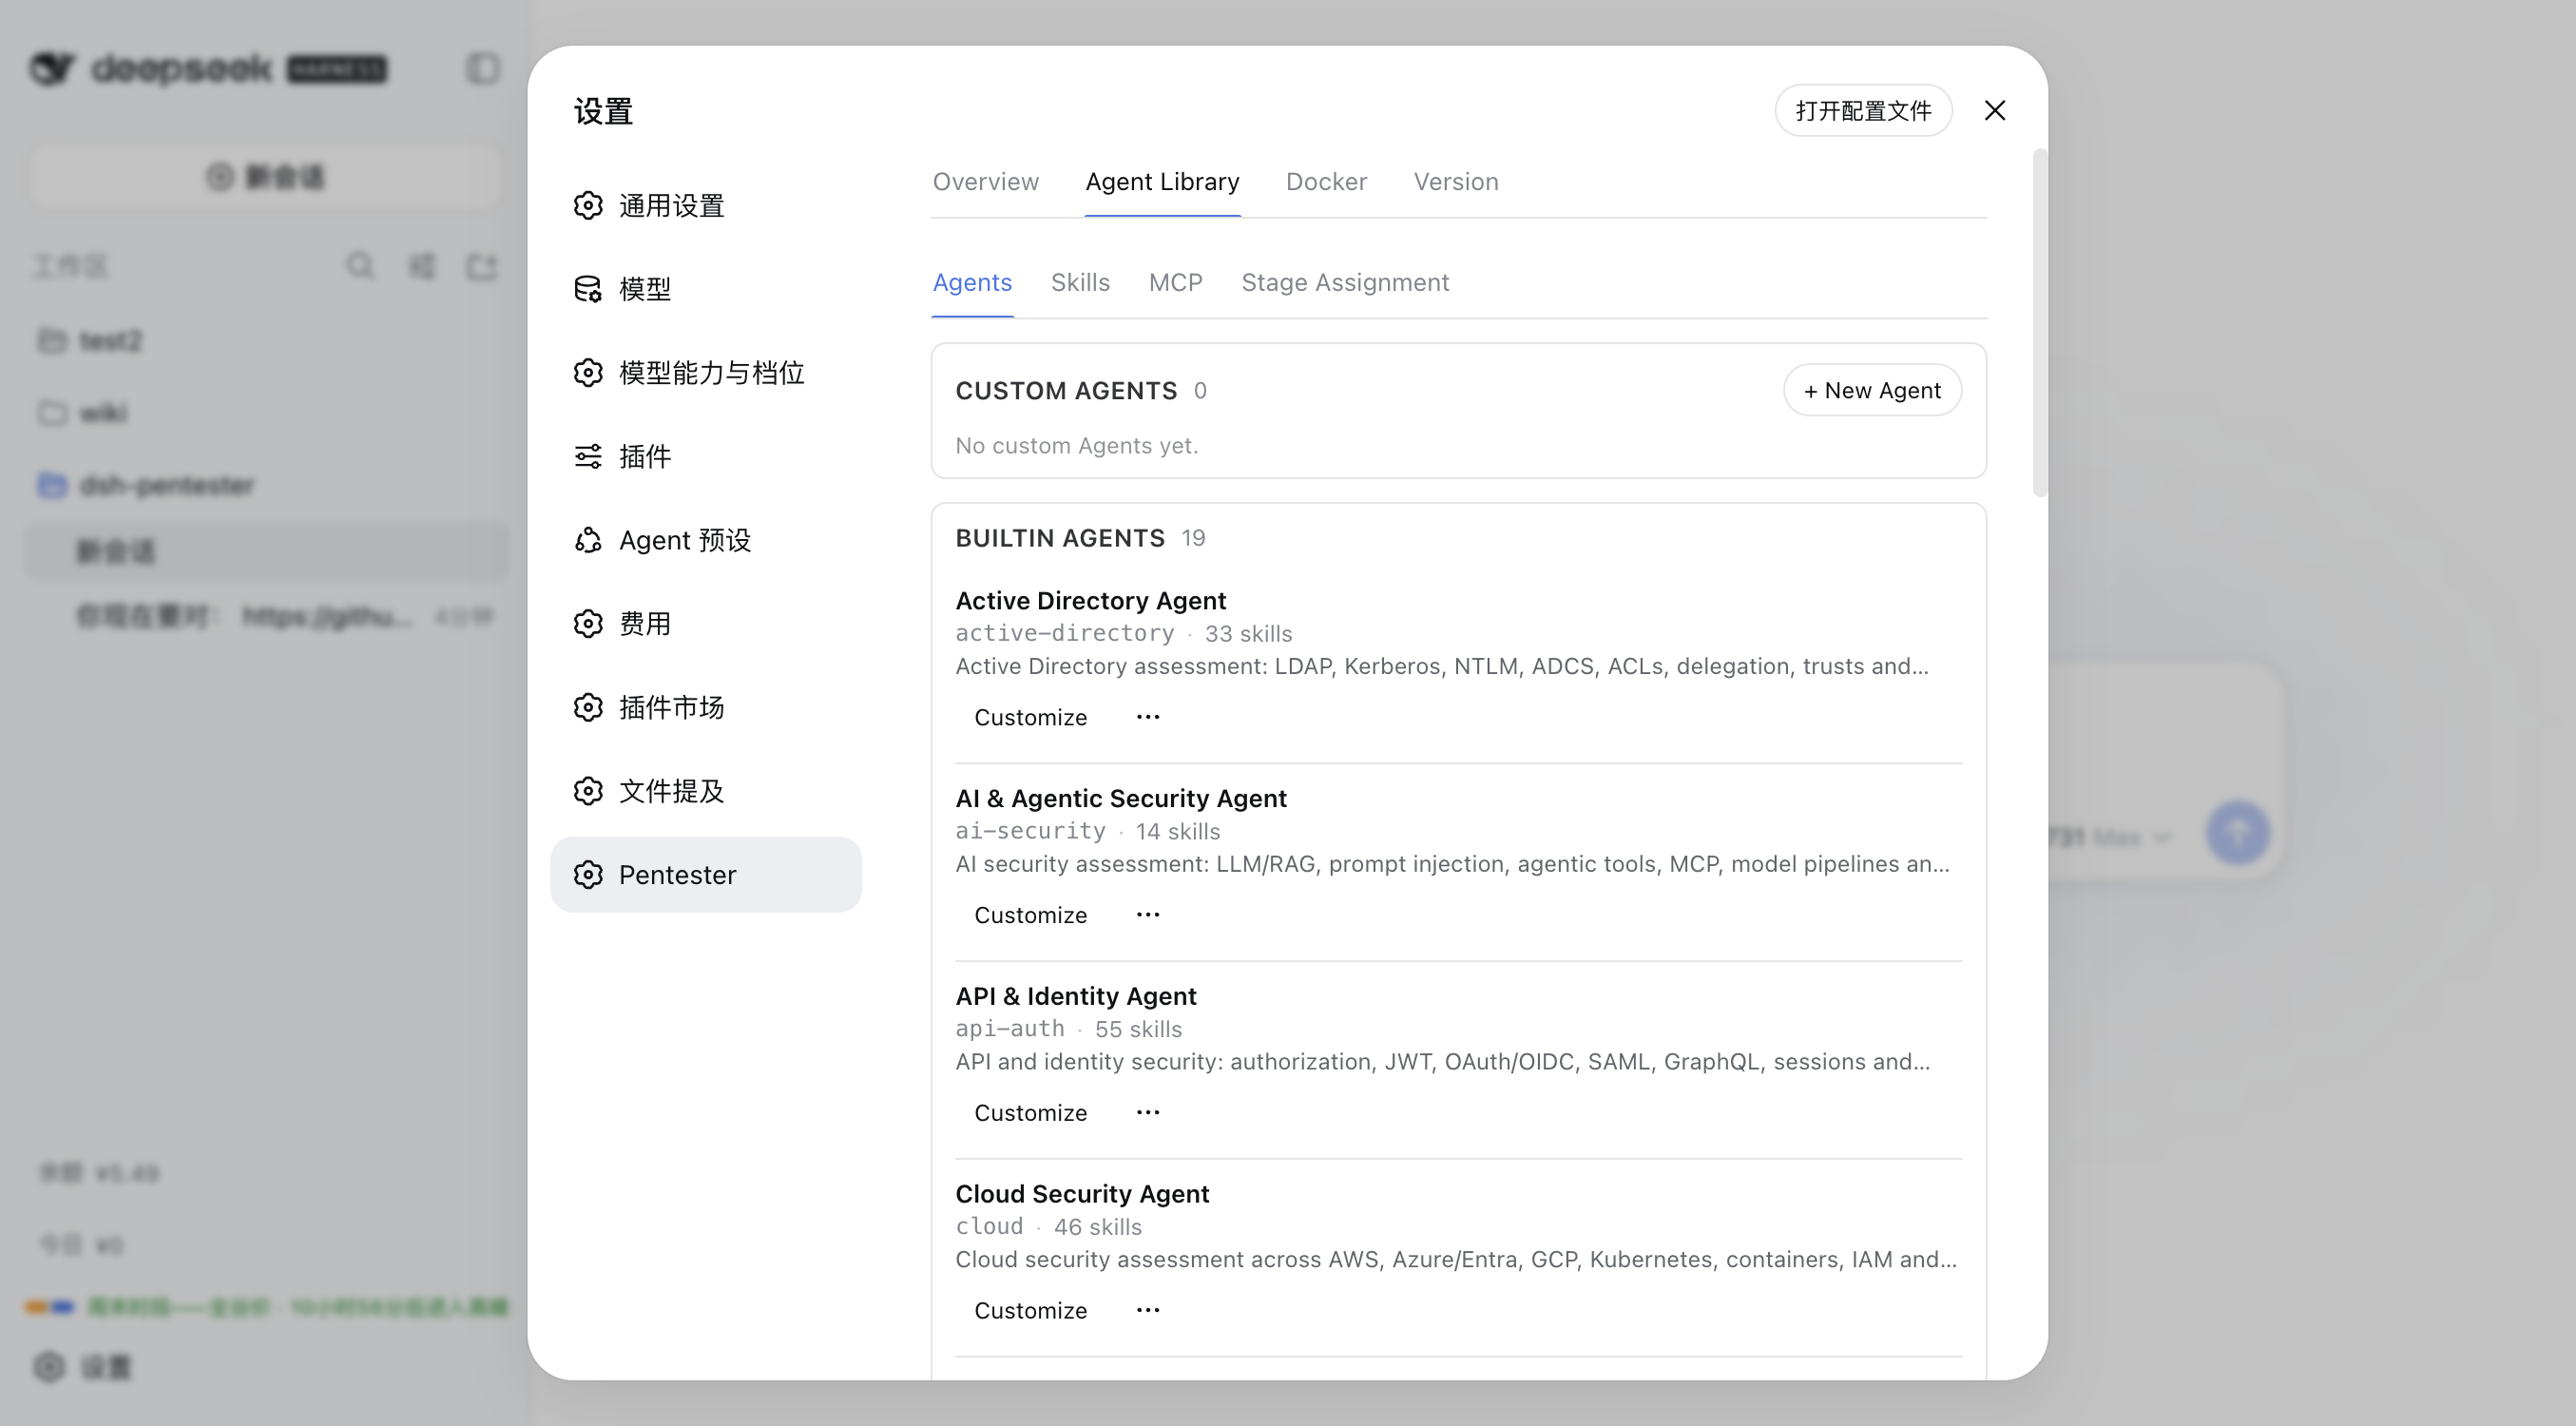Click BUILTIN AGENTS heading
Viewport: 2576px width, 1426px height.
click(x=1060, y=538)
